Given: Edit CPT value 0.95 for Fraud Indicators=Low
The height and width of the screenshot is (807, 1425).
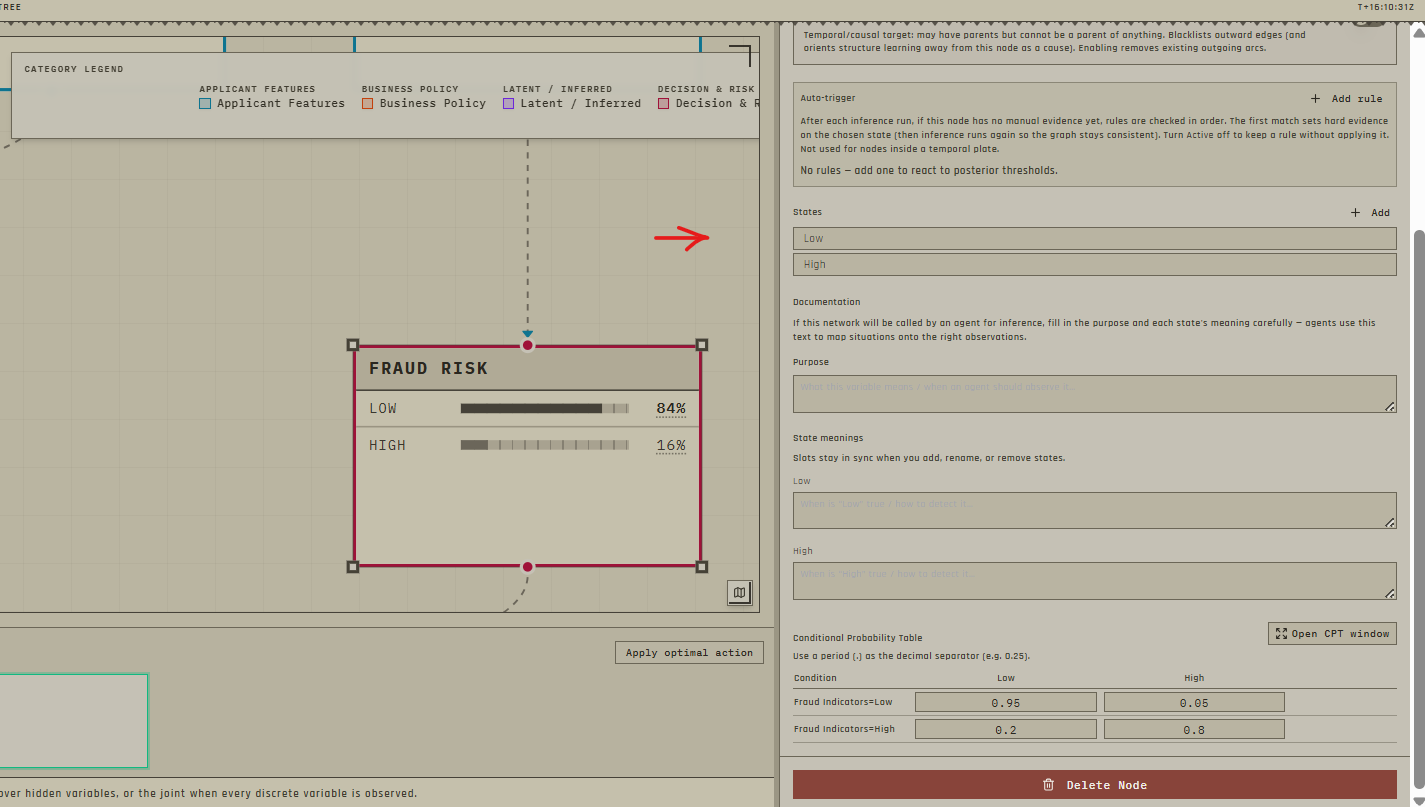Looking at the screenshot, I should (x=1006, y=702).
